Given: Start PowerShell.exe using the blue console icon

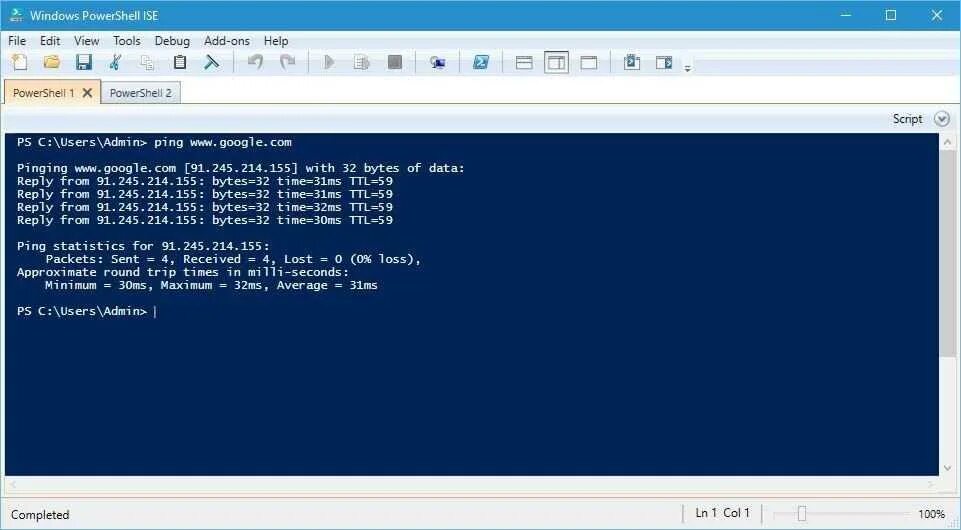Looking at the screenshot, I should pos(481,62).
